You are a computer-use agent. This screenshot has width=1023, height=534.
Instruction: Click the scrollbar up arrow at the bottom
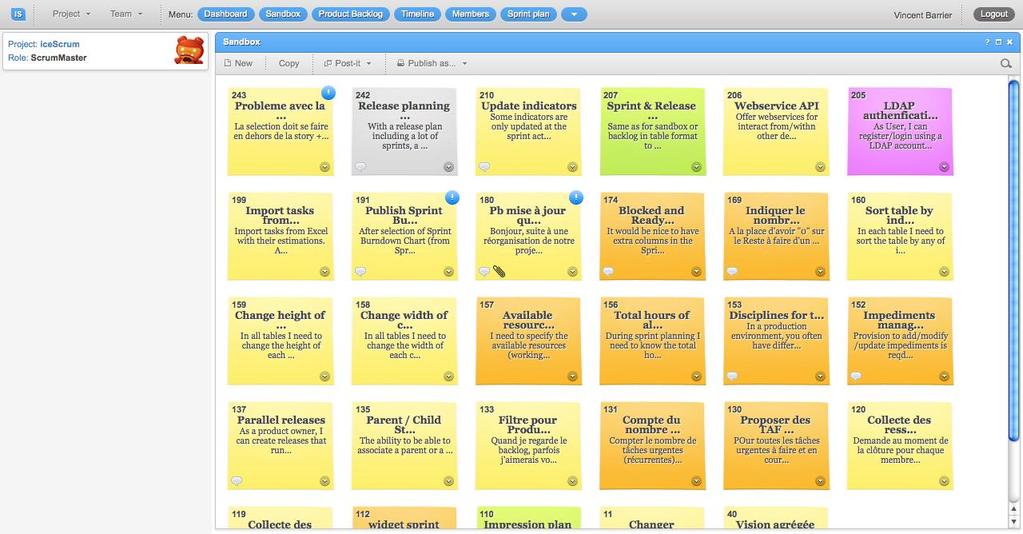pos(1013,509)
